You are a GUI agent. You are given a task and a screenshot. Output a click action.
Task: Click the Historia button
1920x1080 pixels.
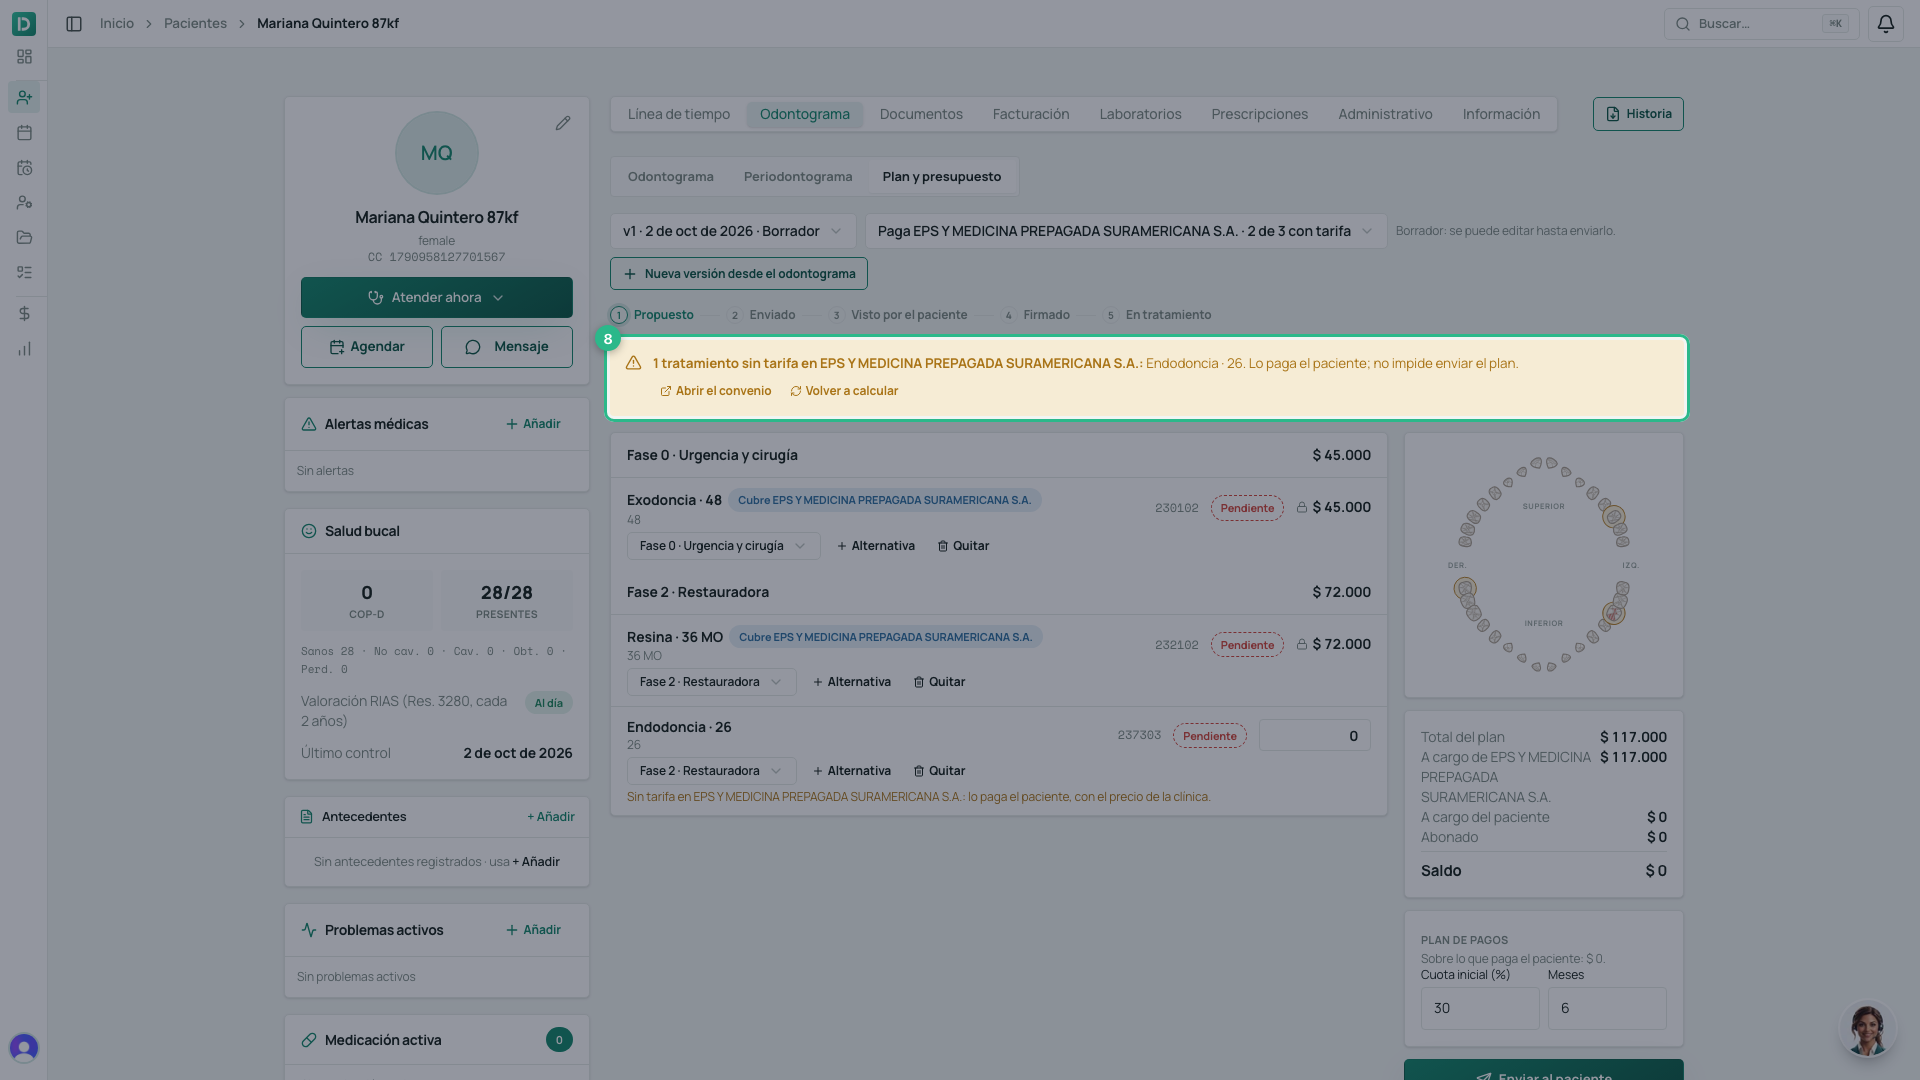pos(1637,114)
